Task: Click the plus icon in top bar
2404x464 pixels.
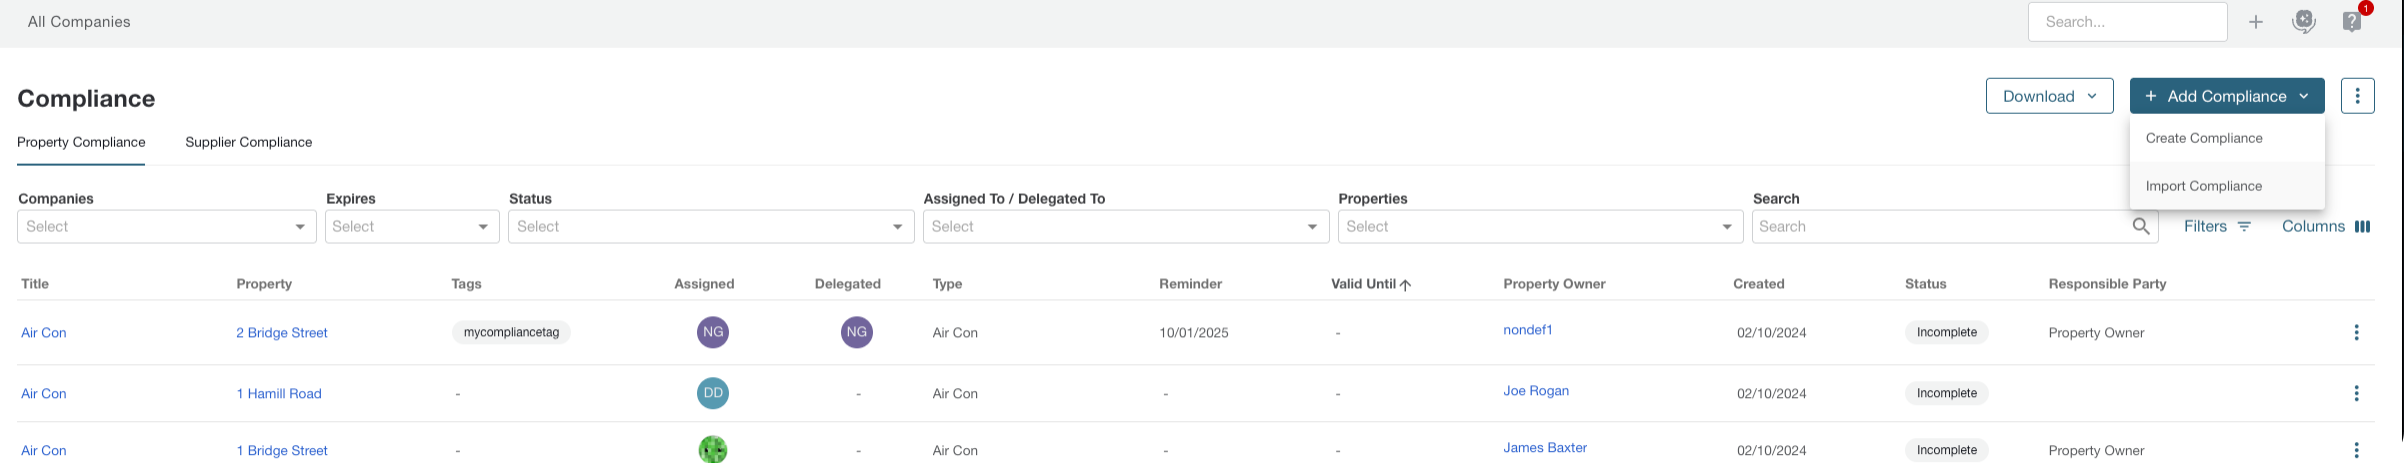Action: [2256, 22]
